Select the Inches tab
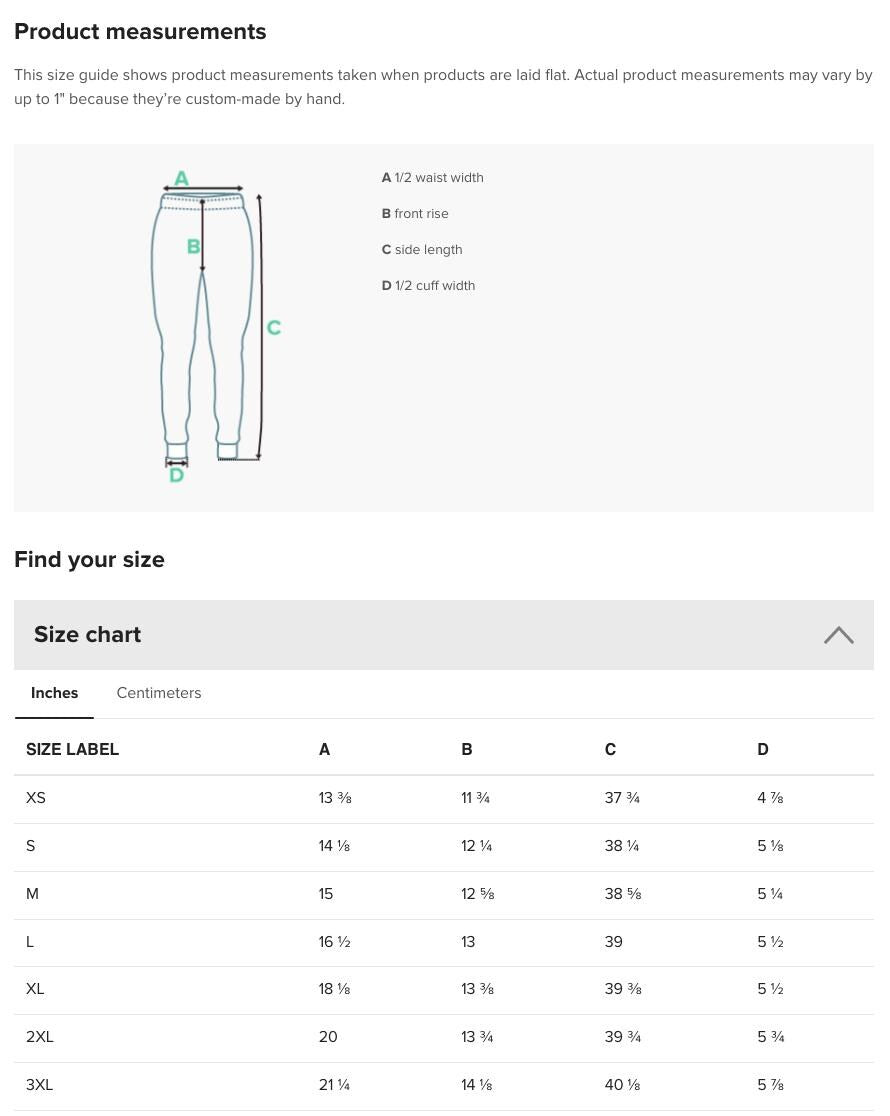 point(54,693)
